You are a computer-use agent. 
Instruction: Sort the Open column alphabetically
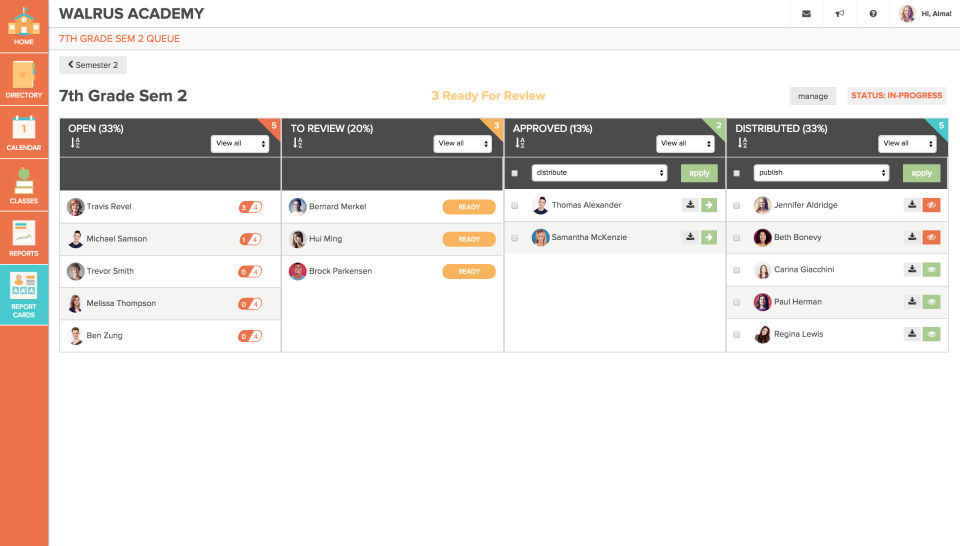tap(75, 143)
